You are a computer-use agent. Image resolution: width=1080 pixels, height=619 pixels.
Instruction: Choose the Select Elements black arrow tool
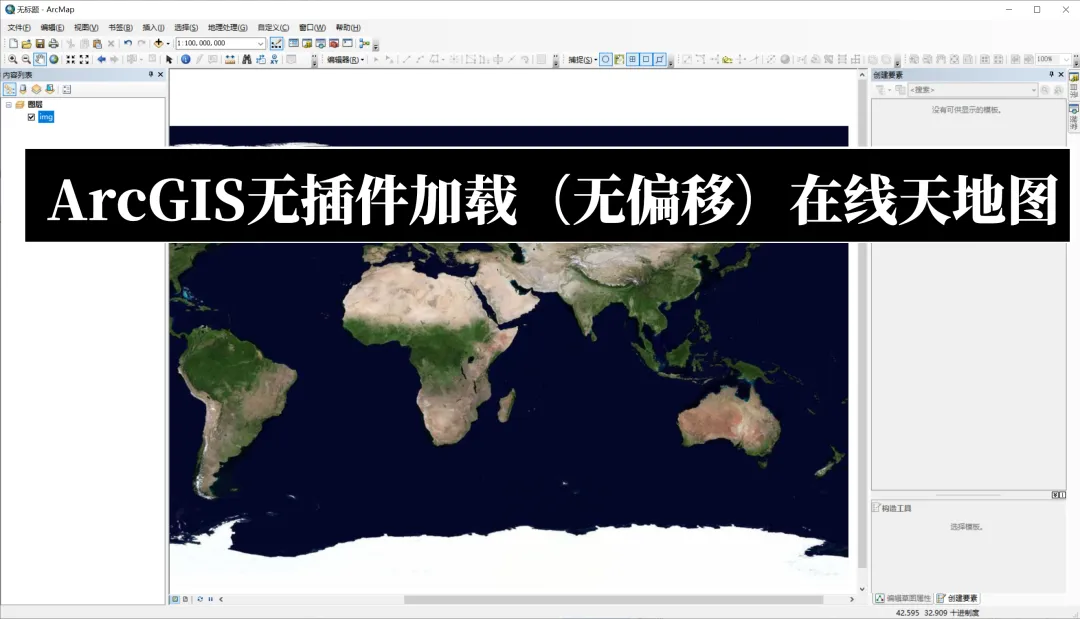[169, 59]
